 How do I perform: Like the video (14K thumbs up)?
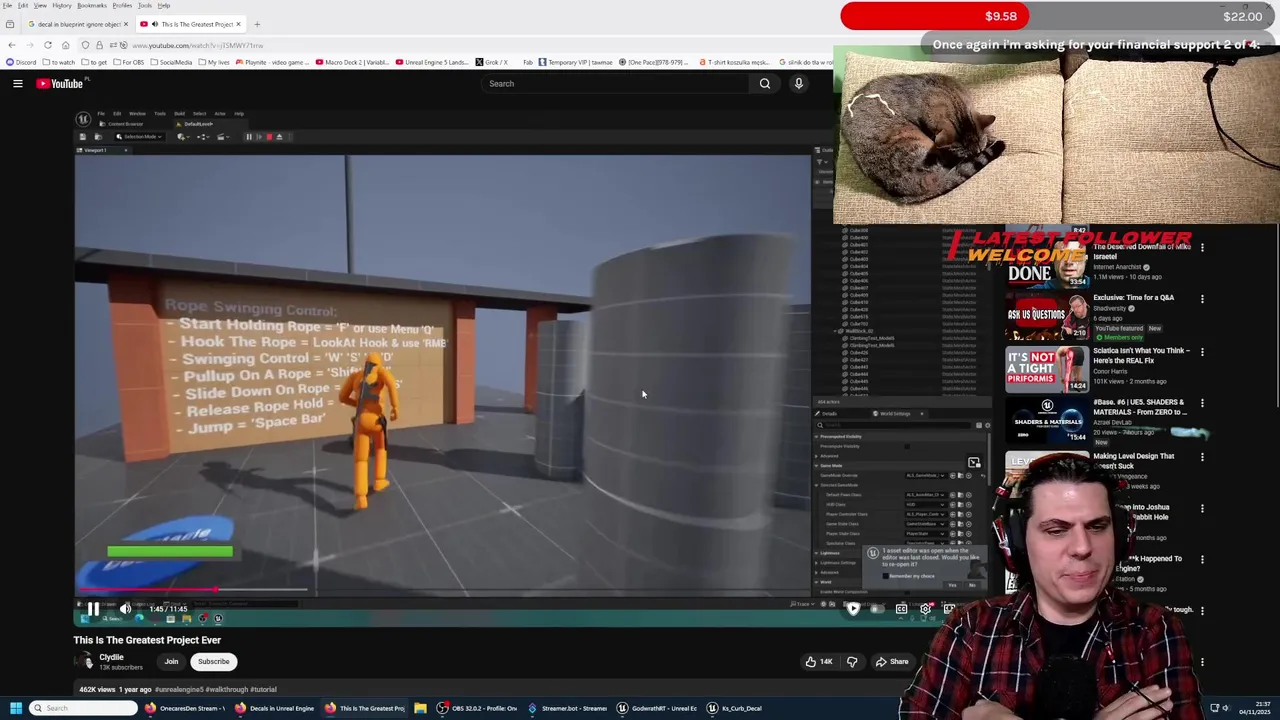(x=820, y=661)
